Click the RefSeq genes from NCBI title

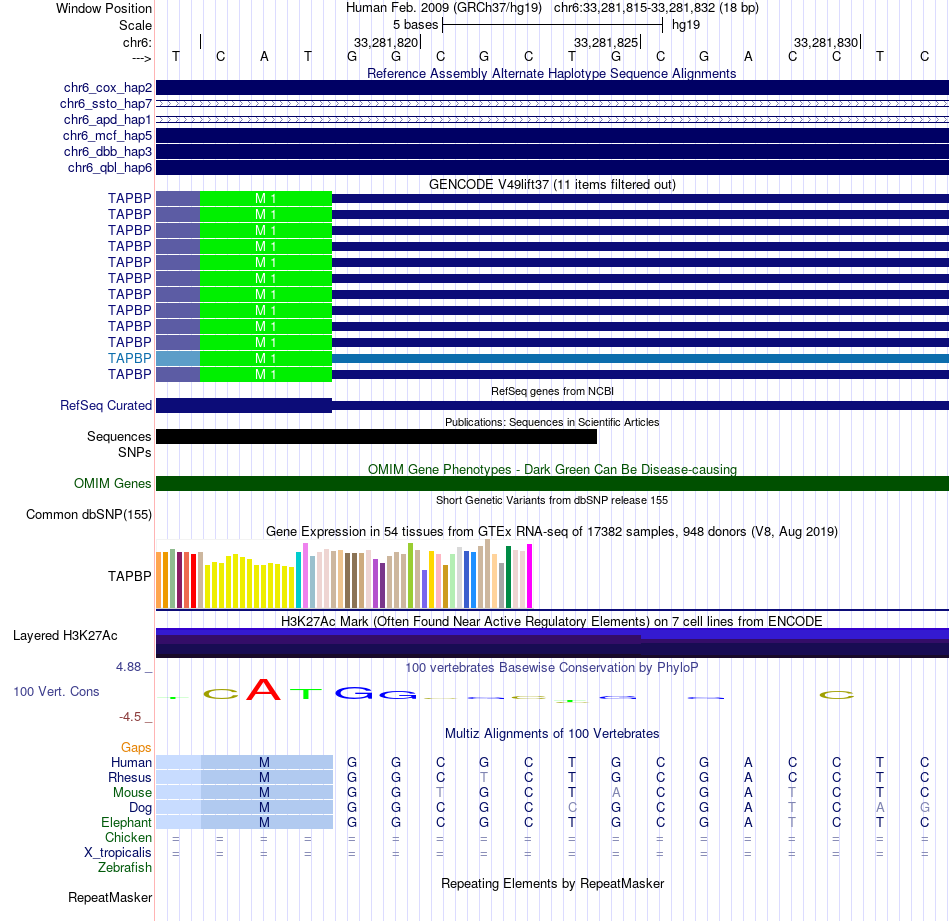coord(552,391)
